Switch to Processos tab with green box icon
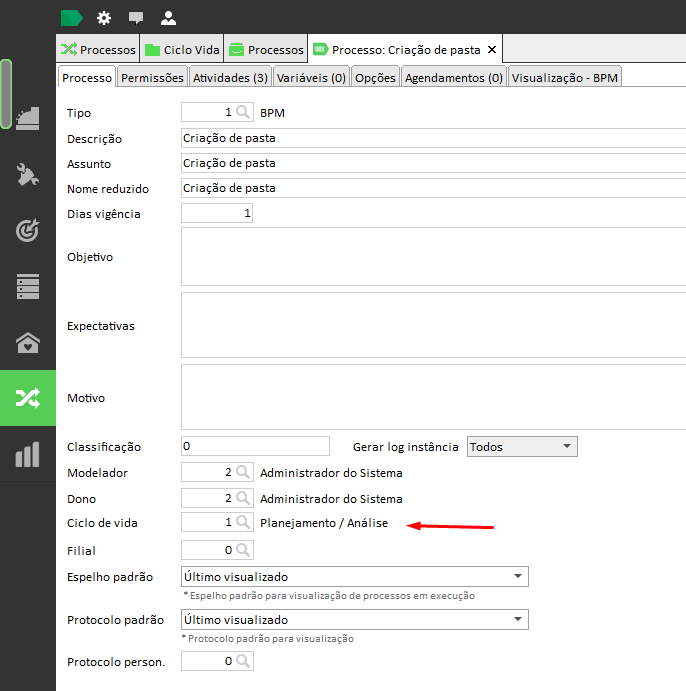Screen dimensions: 686x691 pyautogui.click(x=266, y=49)
